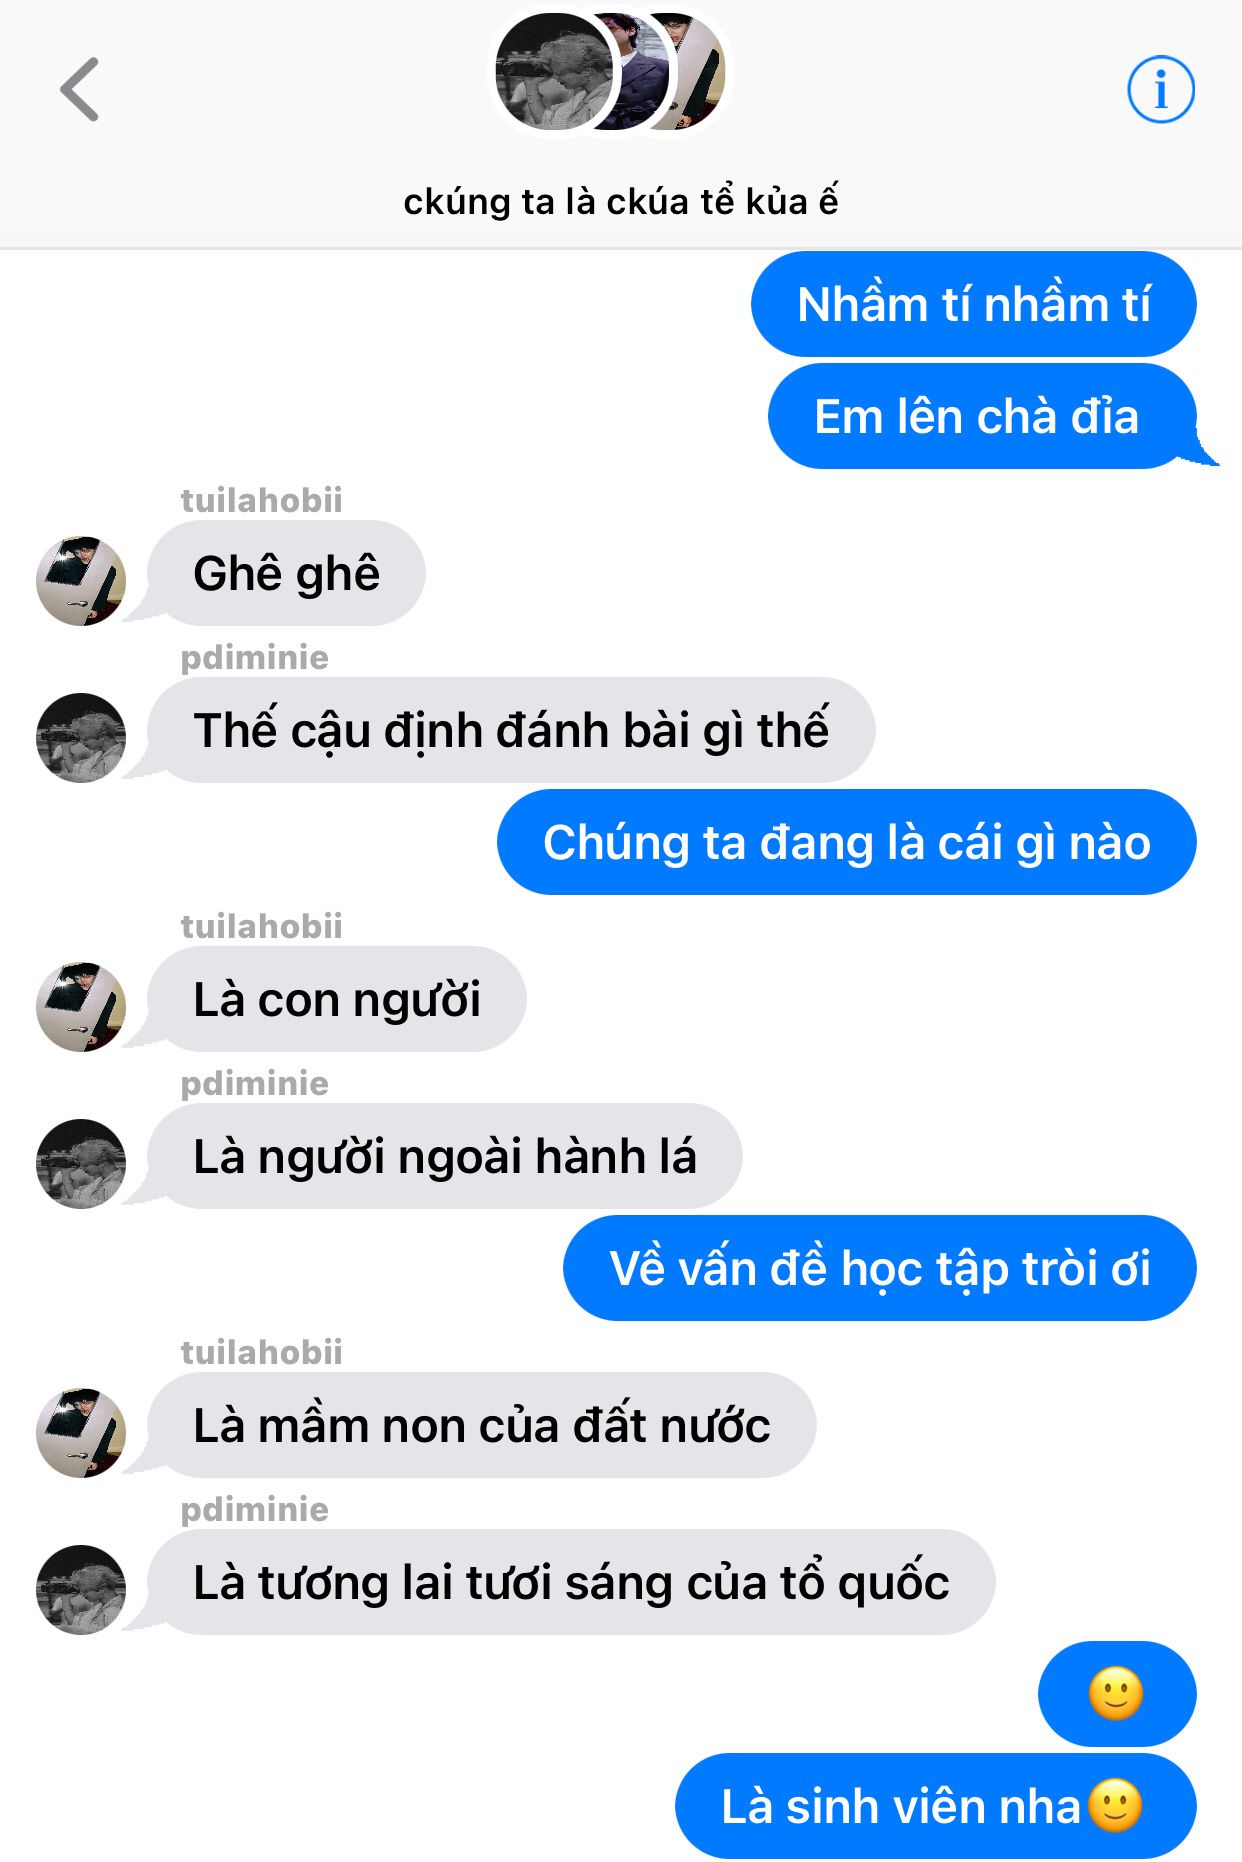The width and height of the screenshot is (1242, 1862).
Task: Open the group name "ckúng ta là ckúa tể kủa ế"
Action: pos(620,201)
